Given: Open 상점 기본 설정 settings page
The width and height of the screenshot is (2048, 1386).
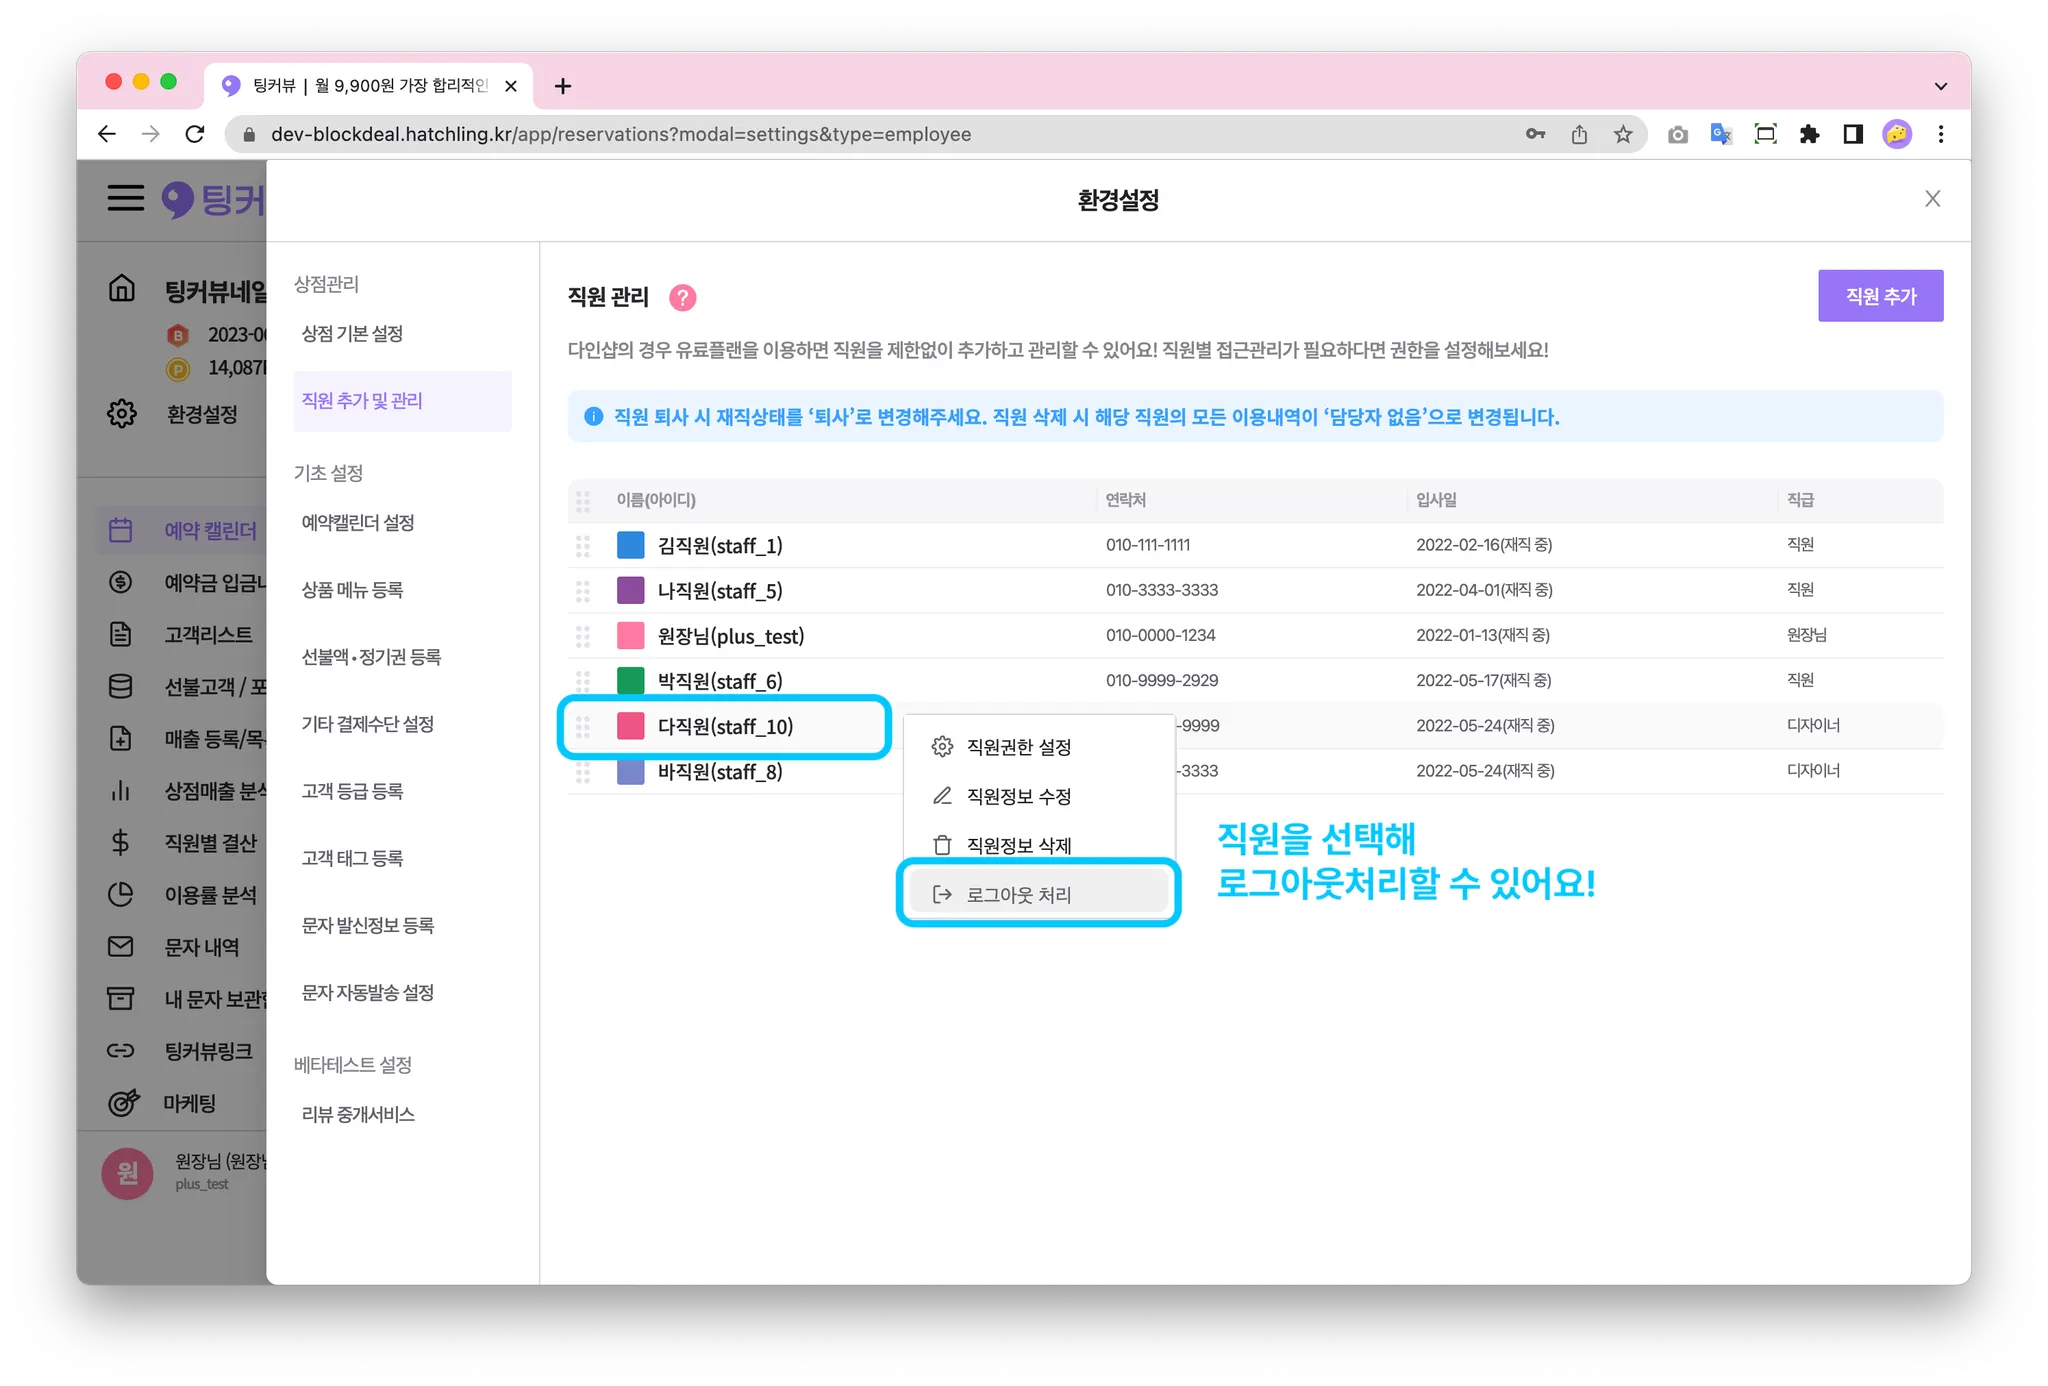Looking at the screenshot, I should coord(352,334).
